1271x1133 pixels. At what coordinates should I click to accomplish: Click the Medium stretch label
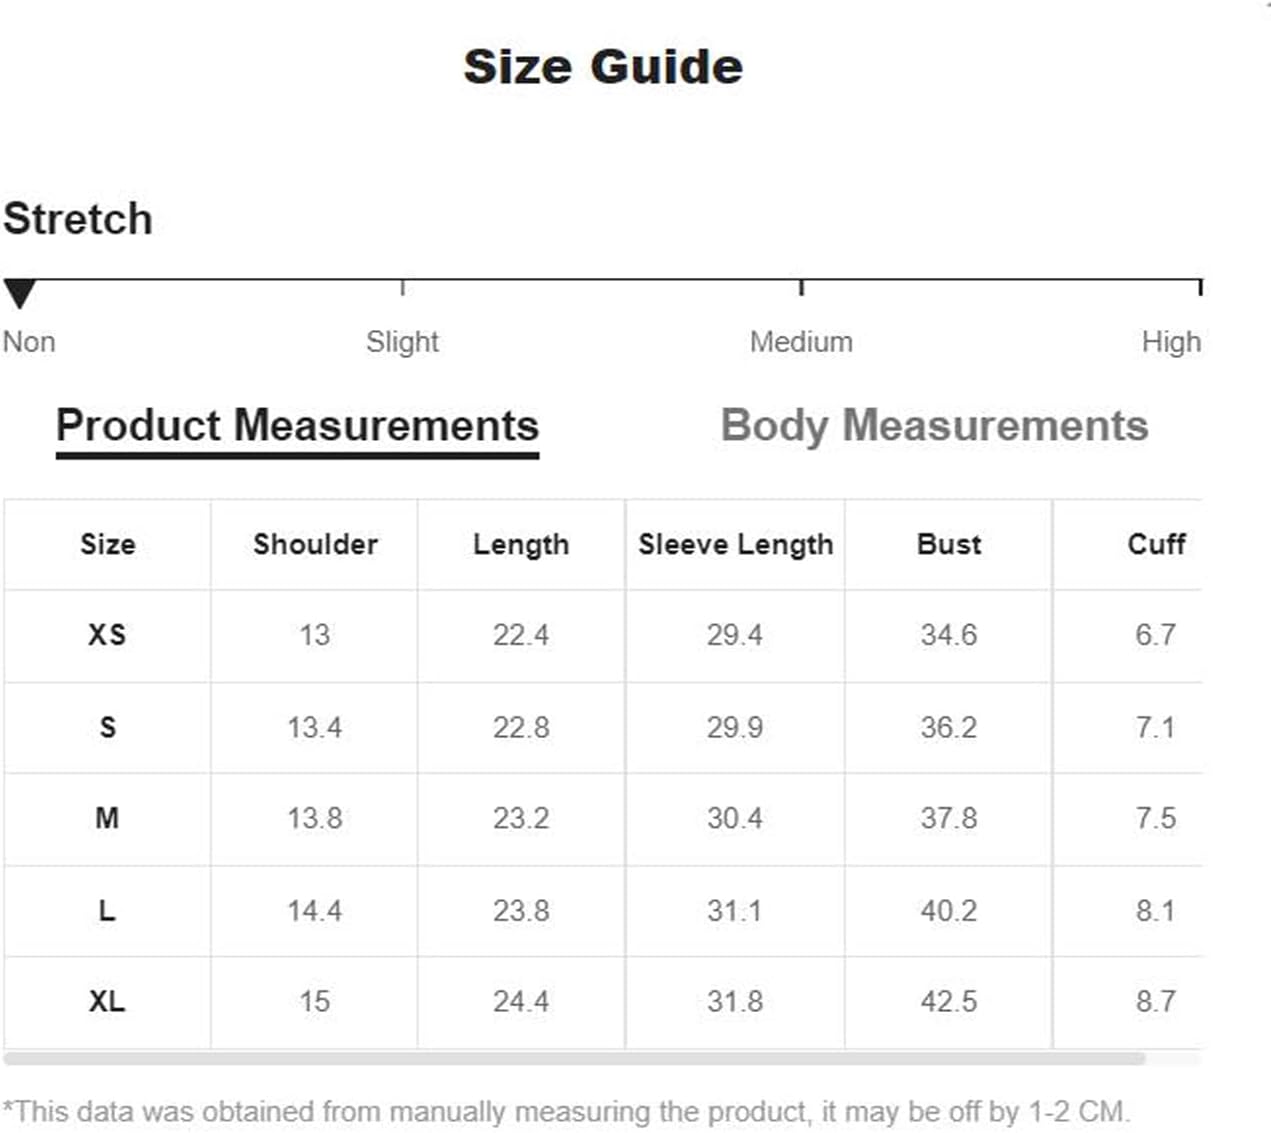tap(801, 342)
